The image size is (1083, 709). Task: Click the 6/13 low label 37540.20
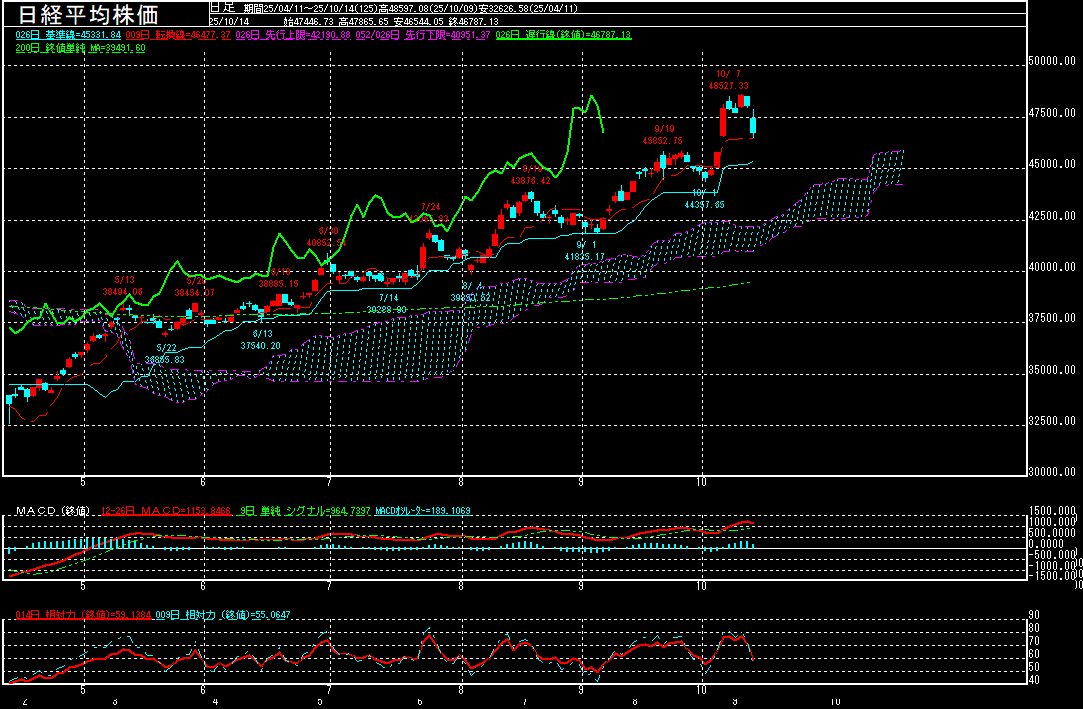click(260, 345)
